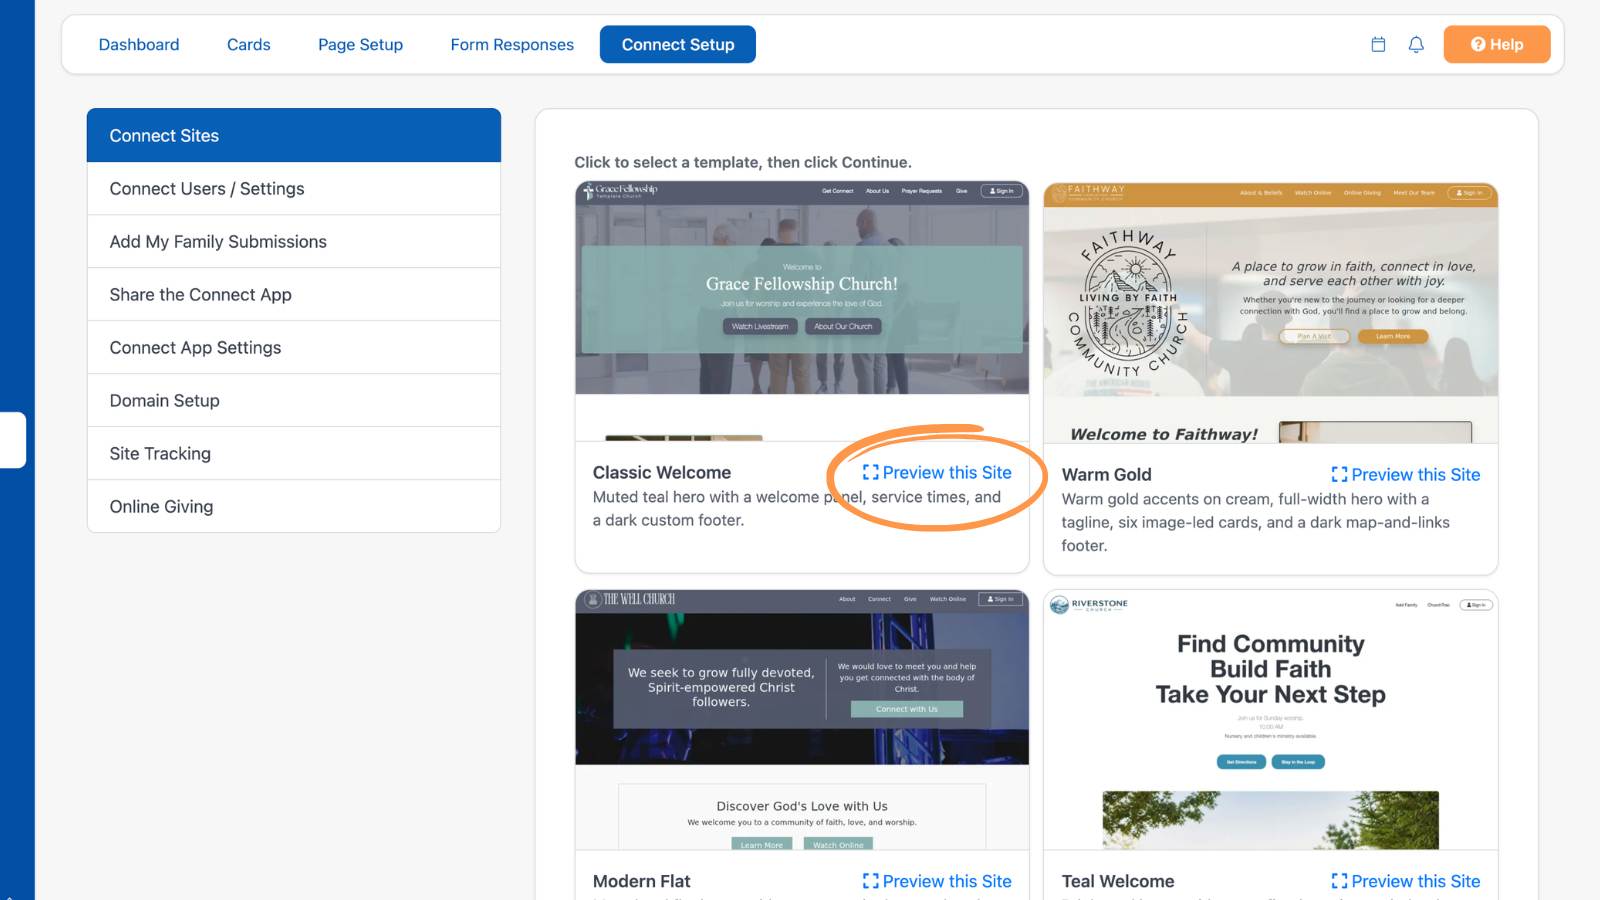The image size is (1600, 900).
Task: Open Connect Users / Settings
Action: click(x=294, y=188)
